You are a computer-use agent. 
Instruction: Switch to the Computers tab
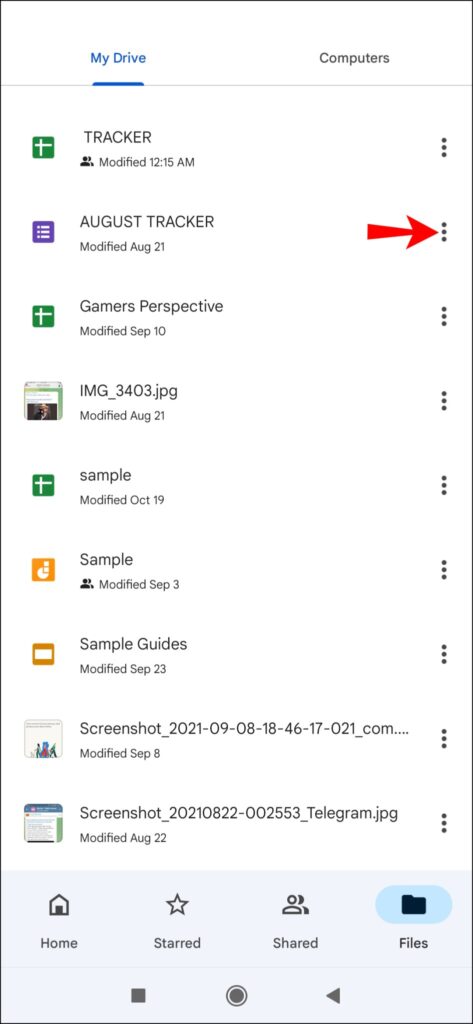click(354, 58)
